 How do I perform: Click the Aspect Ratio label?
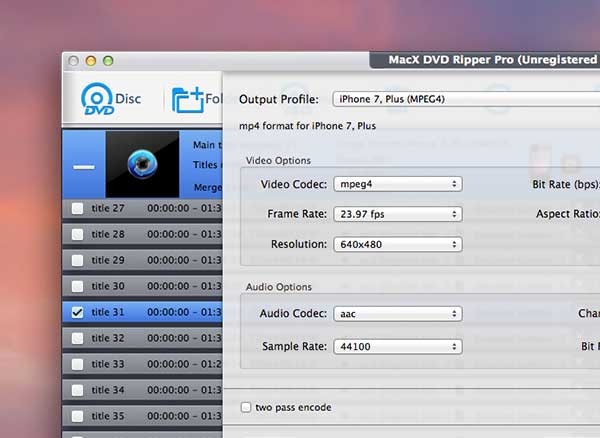click(567, 214)
